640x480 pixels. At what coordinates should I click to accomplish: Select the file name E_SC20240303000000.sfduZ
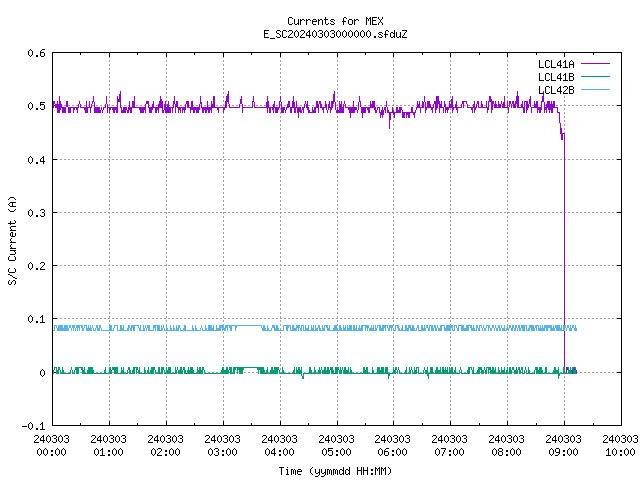point(335,34)
